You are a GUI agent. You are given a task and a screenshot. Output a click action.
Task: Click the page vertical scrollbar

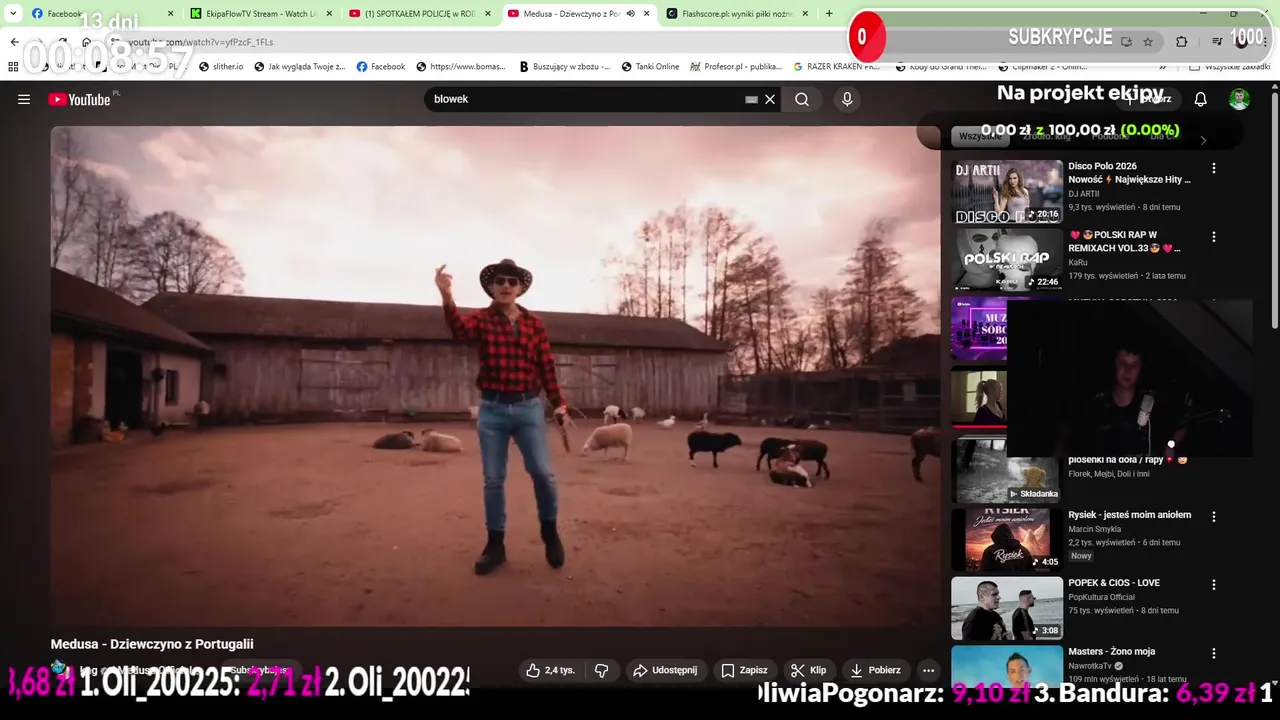point(1274,210)
